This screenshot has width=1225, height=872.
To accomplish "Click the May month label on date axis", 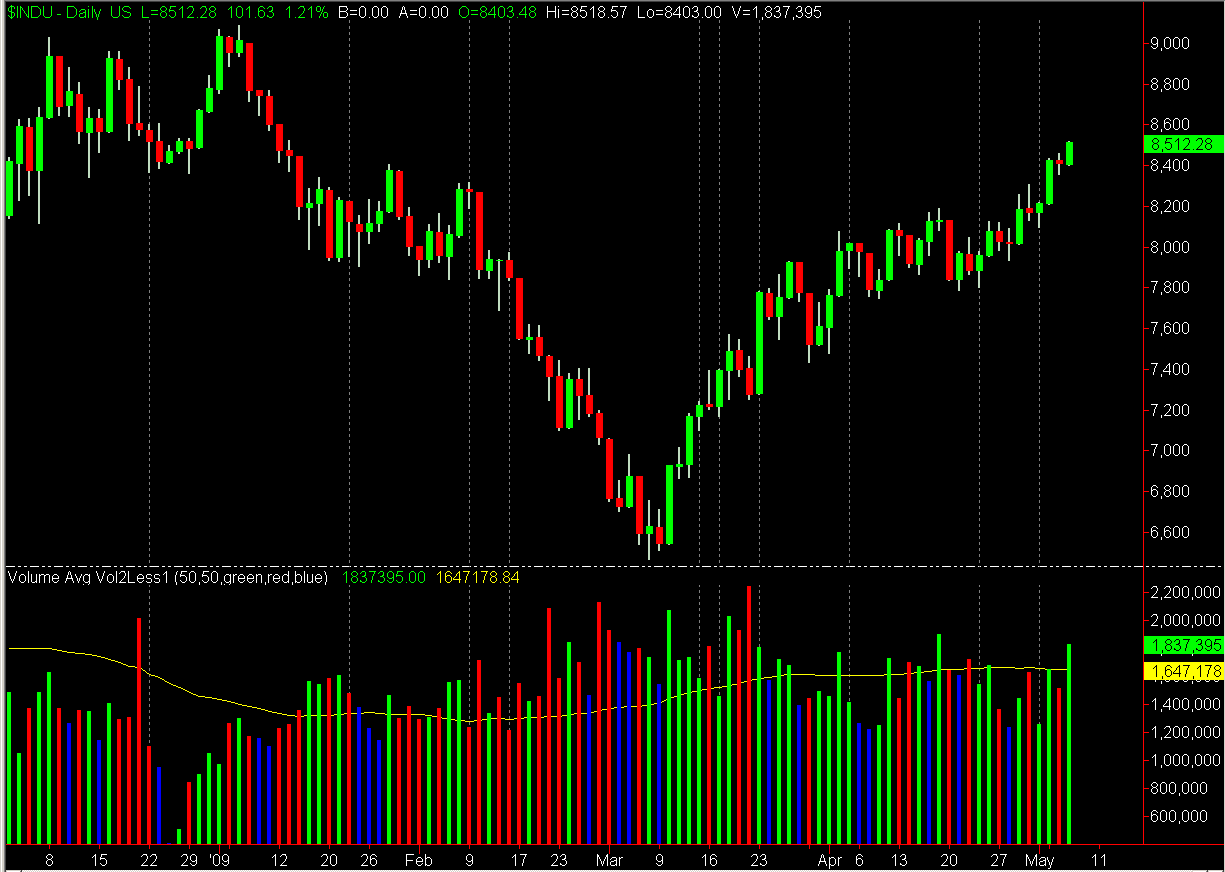I will [x=1040, y=859].
